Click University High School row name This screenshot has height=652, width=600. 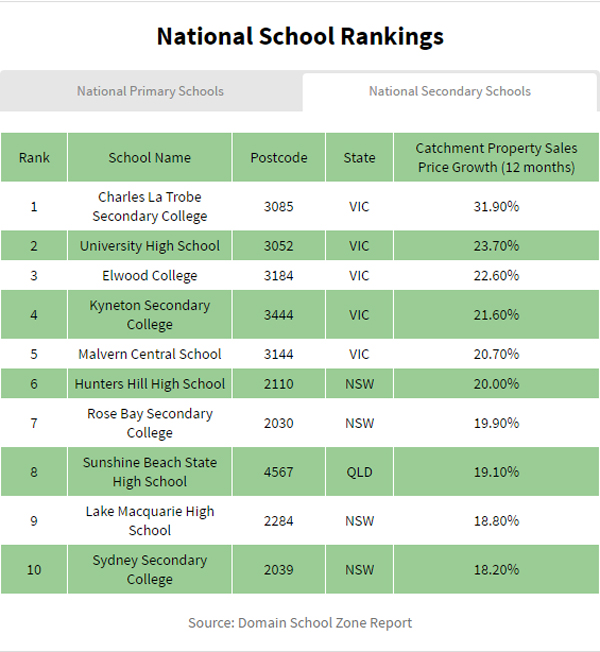(150, 246)
